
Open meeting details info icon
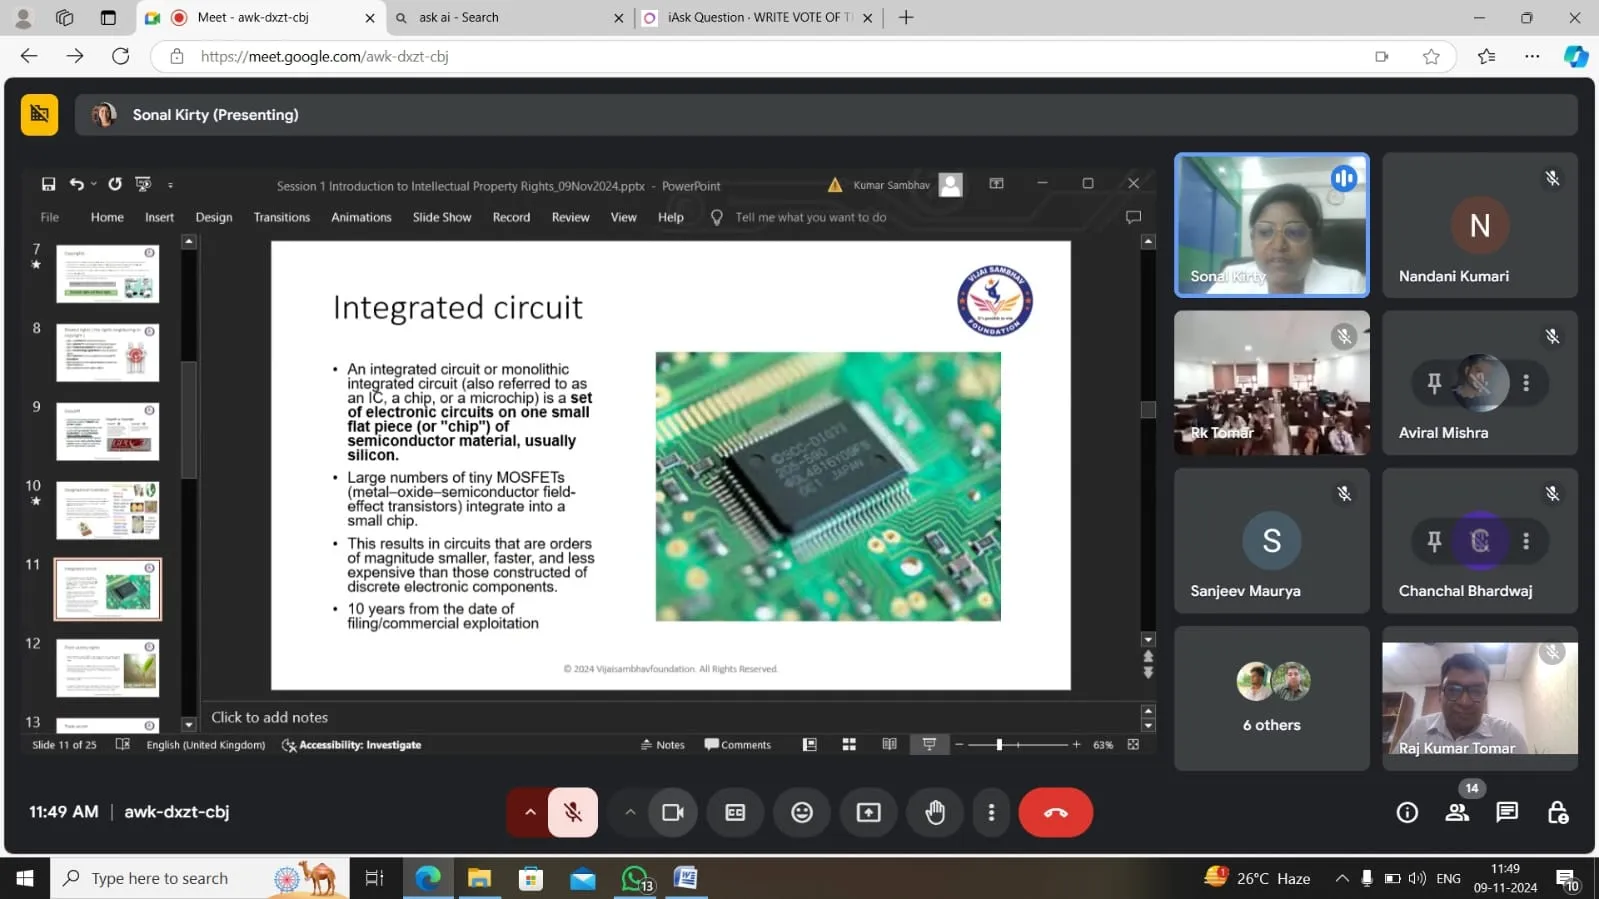pos(1407,812)
